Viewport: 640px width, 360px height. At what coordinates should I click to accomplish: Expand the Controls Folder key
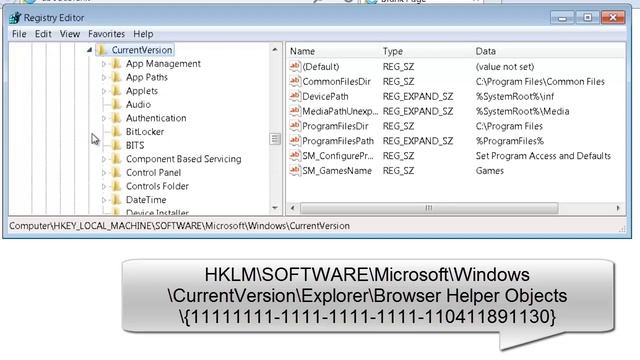[104, 186]
